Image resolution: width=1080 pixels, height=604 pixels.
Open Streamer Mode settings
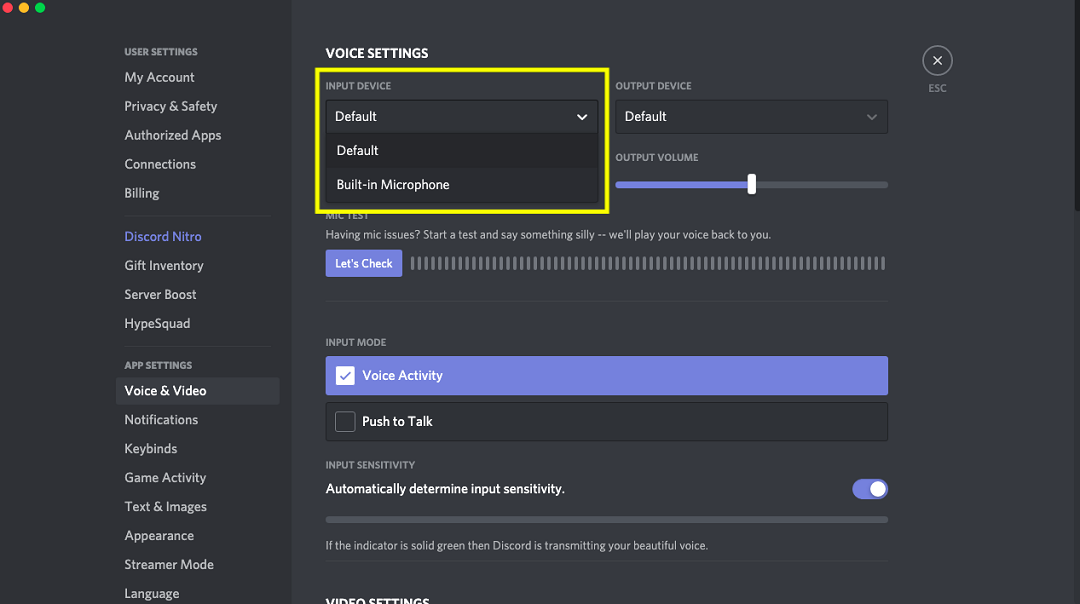pyautogui.click(x=169, y=565)
